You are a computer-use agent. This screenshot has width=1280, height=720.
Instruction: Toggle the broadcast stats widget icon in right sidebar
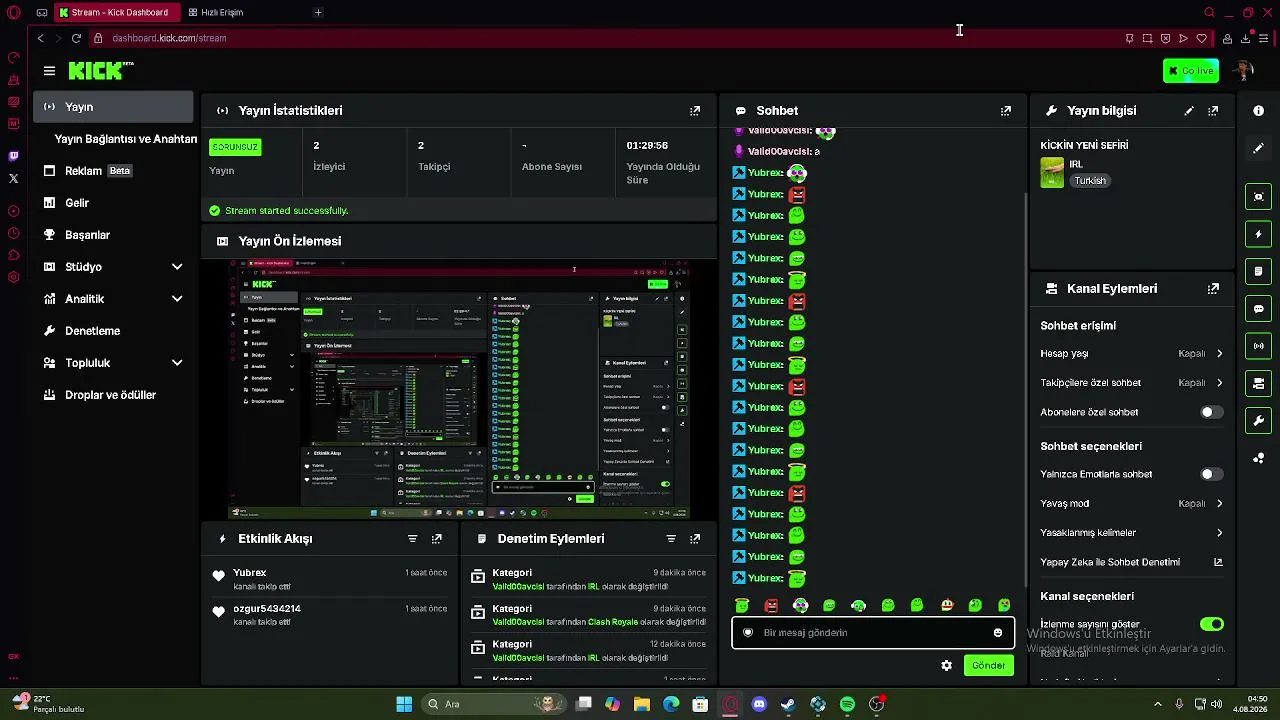1259,346
